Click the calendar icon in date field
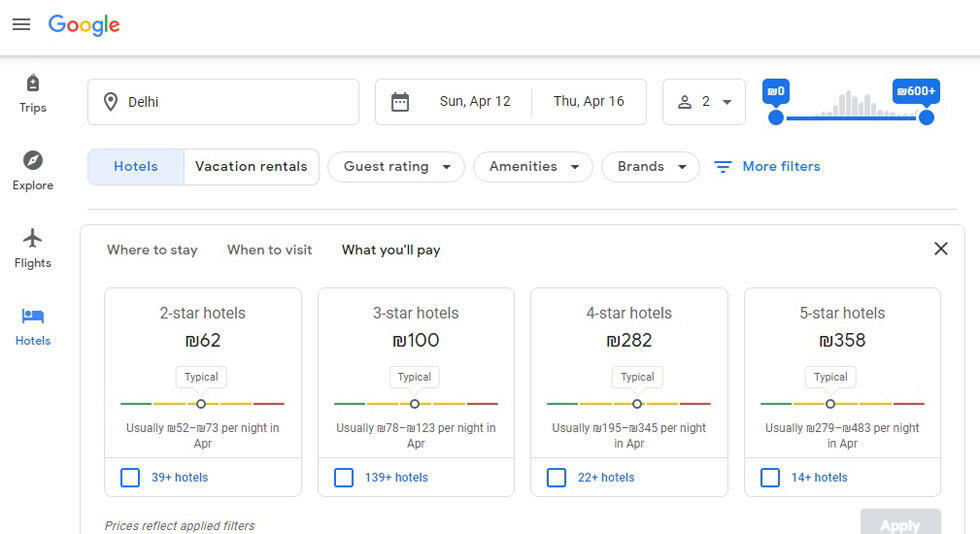The height and width of the screenshot is (534, 980). (x=400, y=102)
